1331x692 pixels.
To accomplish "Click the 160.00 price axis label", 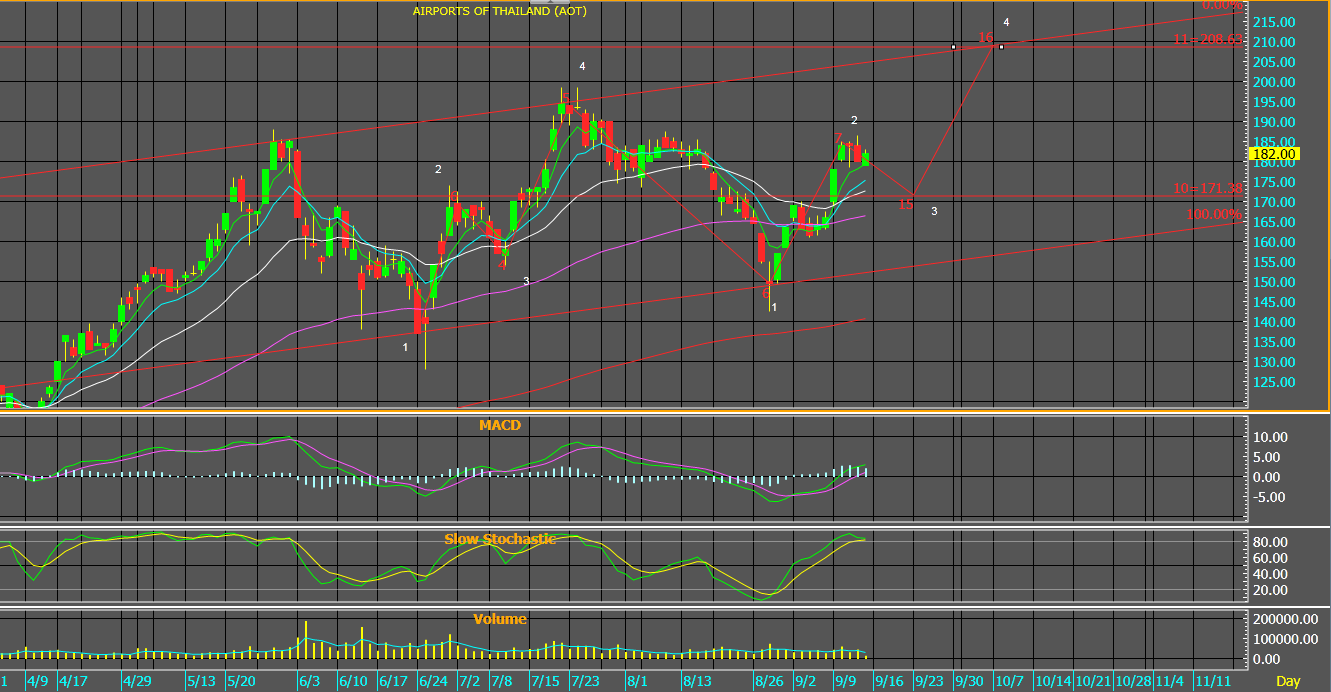I will [1274, 242].
